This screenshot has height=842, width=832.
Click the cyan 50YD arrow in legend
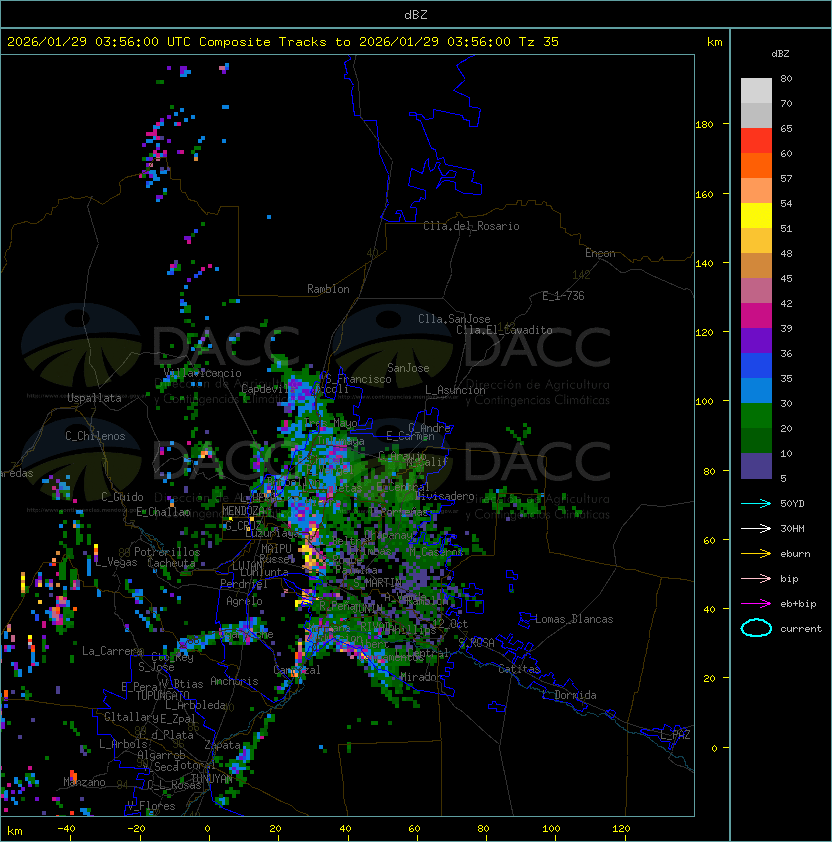[x=756, y=504]
